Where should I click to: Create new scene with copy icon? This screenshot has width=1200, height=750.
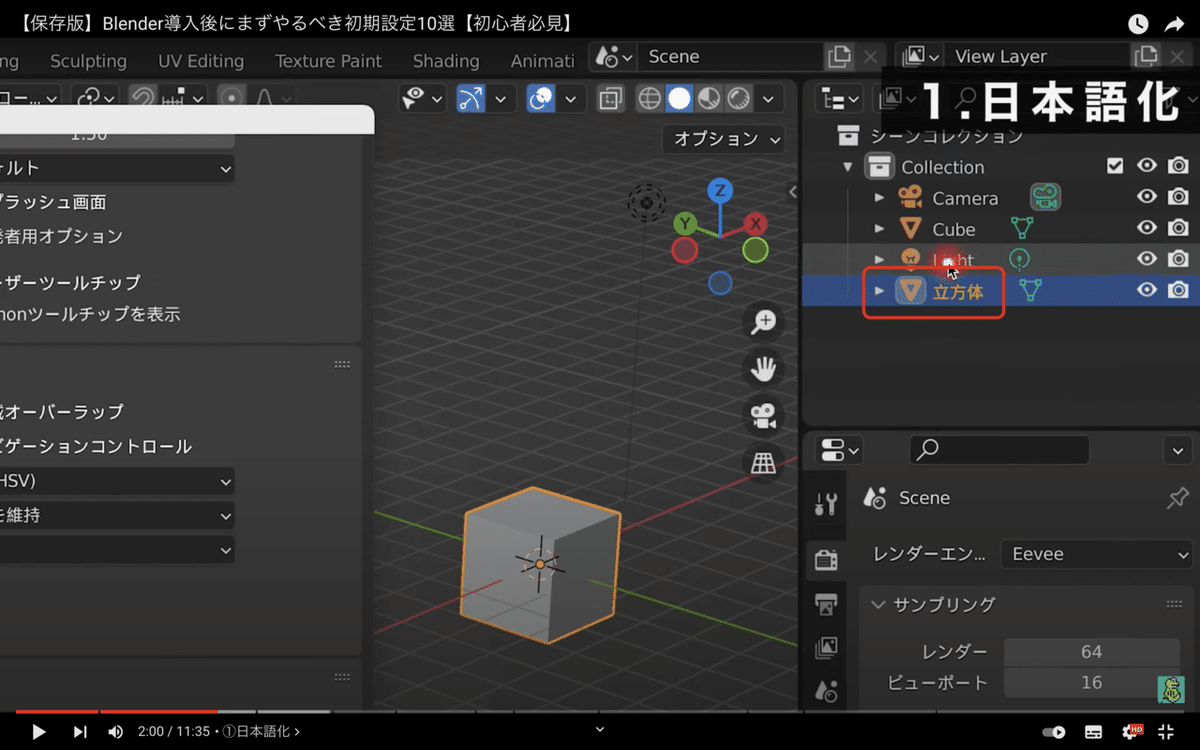coord(839,57)
